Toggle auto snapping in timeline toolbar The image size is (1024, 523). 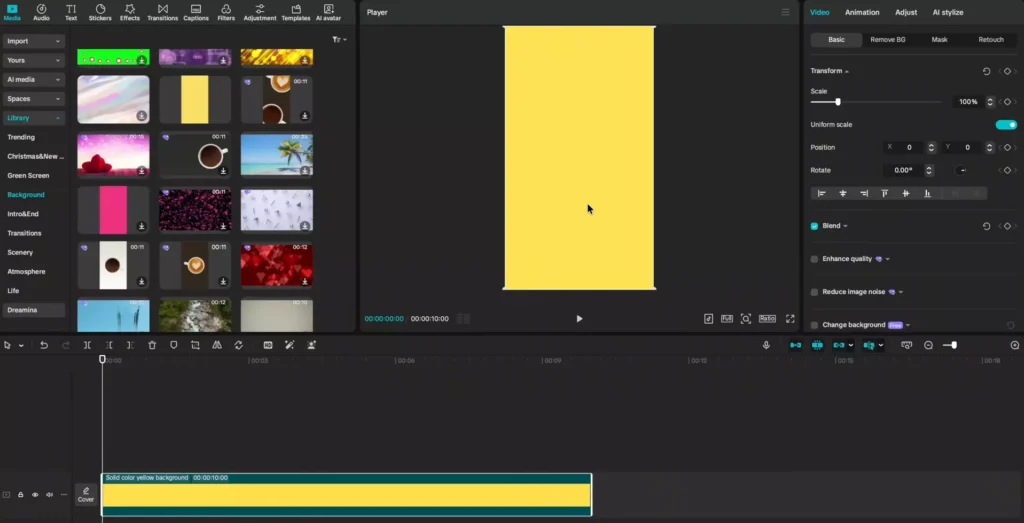817,345
